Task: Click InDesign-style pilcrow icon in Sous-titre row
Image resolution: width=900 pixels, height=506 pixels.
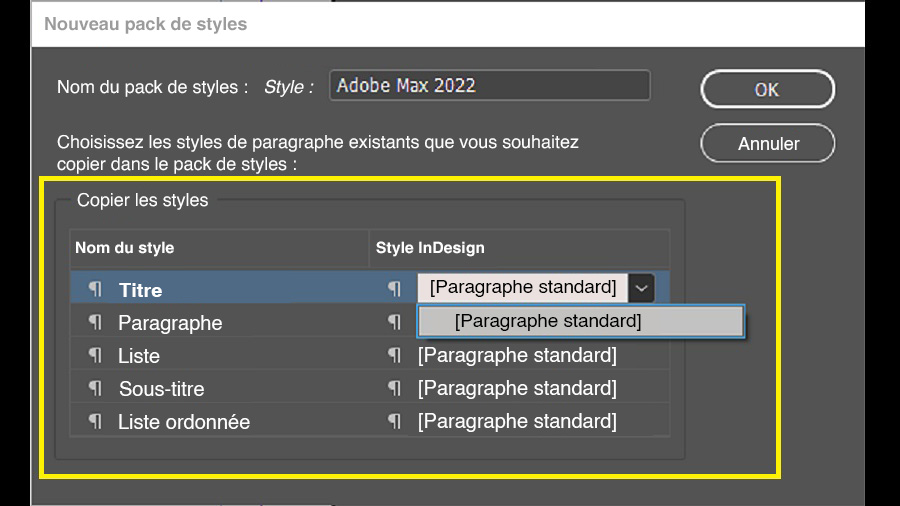Action: tap(395, 388)
